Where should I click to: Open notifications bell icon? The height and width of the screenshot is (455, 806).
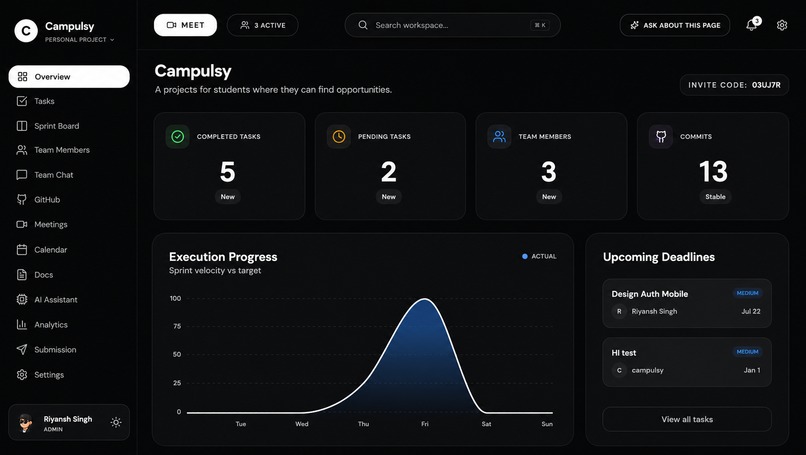point(752,25)
